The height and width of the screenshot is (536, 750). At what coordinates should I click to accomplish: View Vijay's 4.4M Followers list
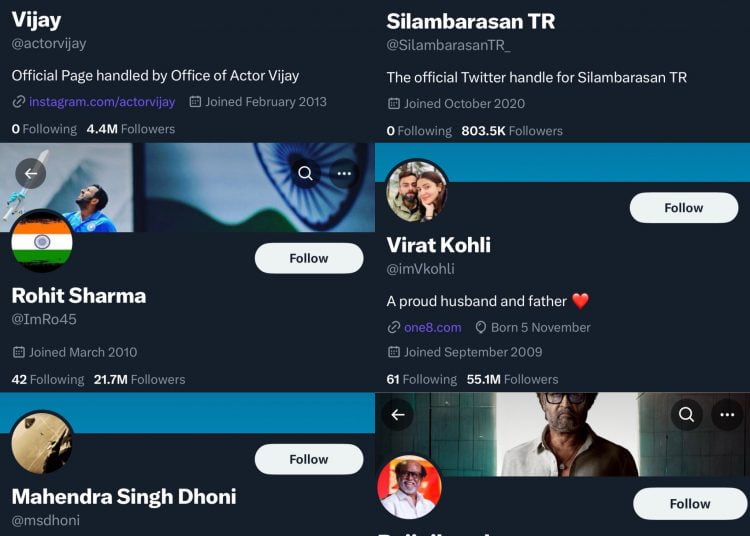130,129
